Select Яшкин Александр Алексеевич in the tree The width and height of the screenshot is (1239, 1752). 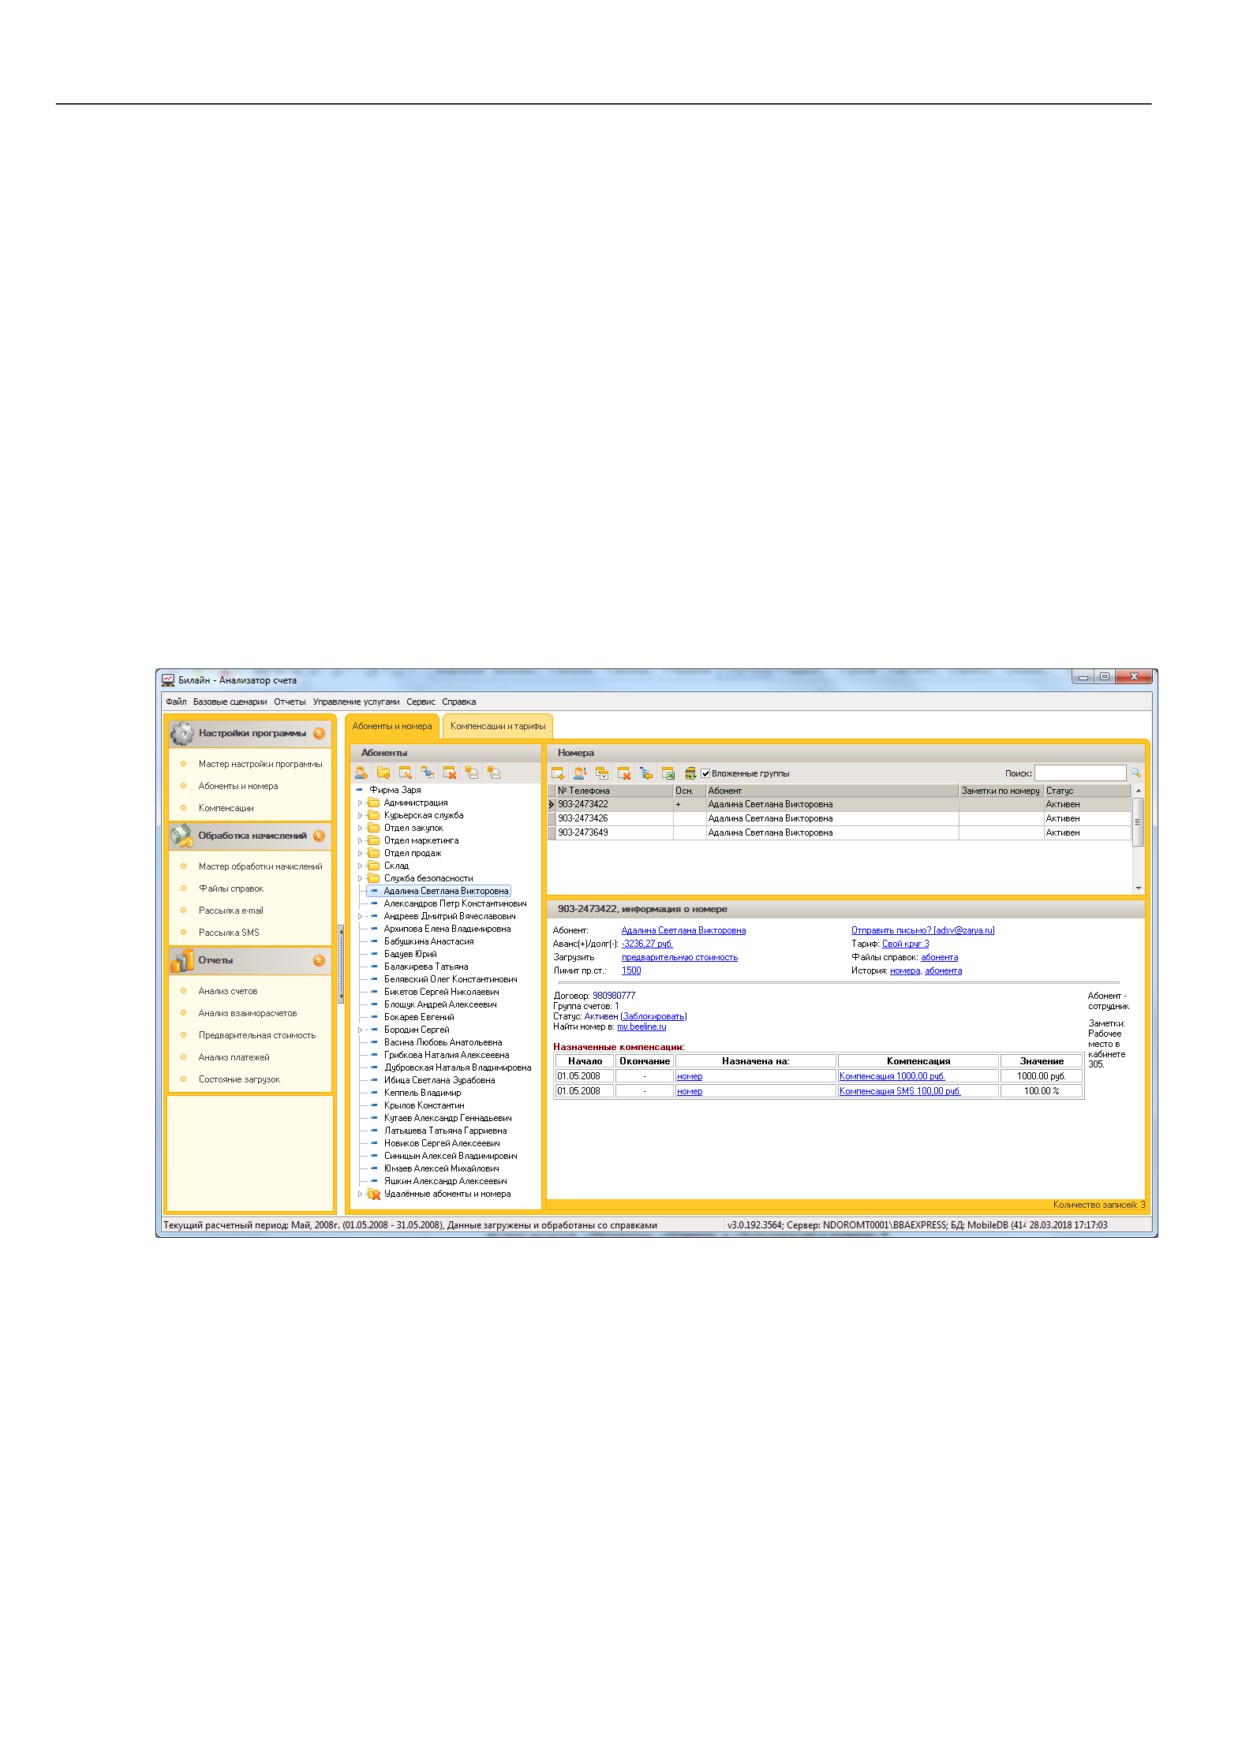pyautogui.click(x=445, y=1182)
